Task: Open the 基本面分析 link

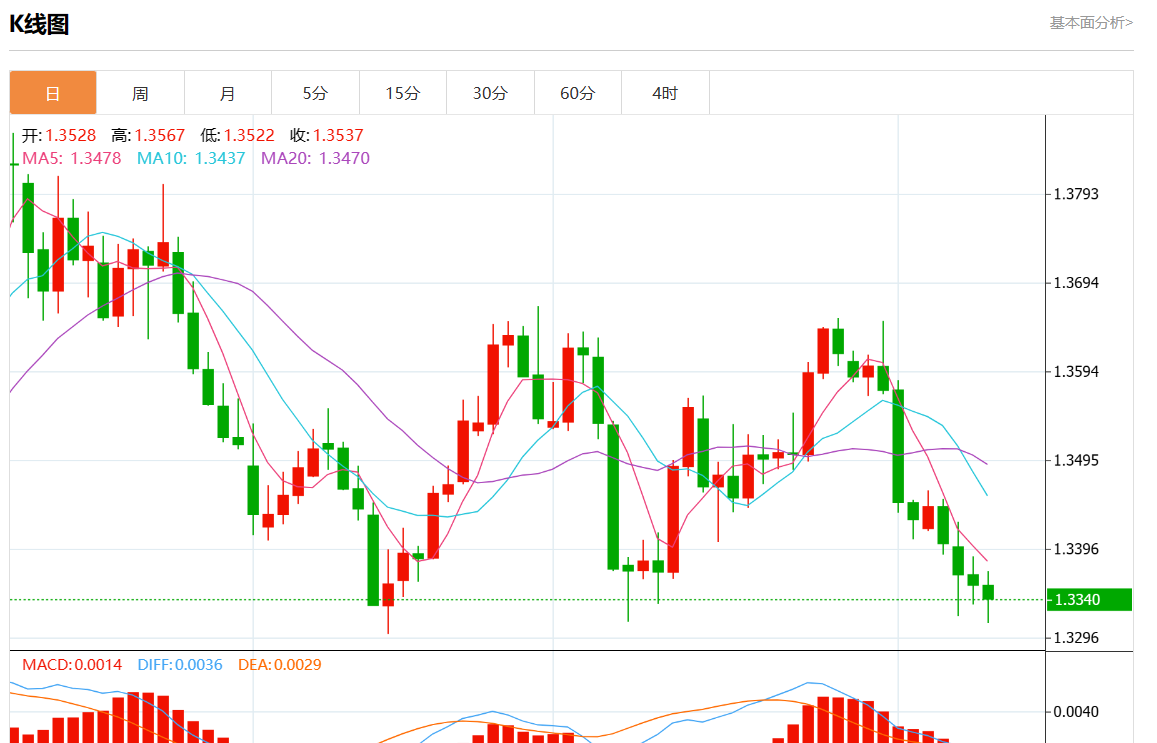Action: 1091,23
